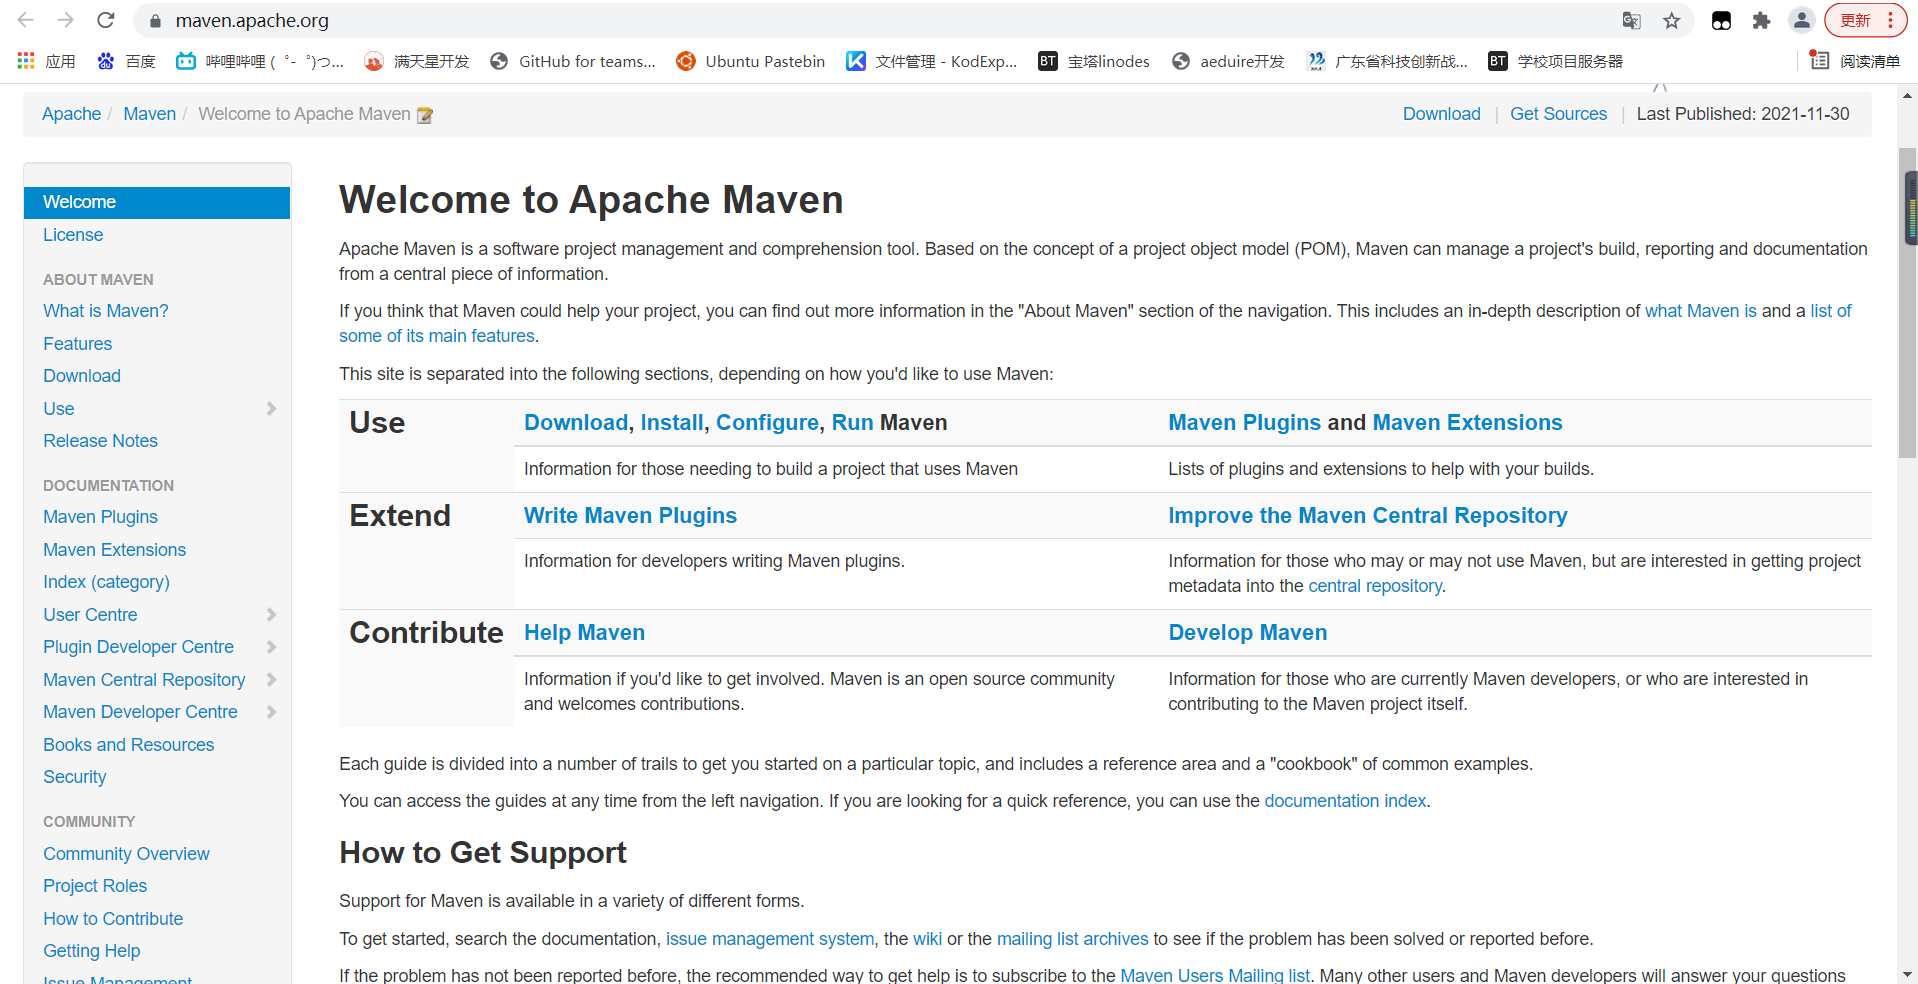Open Index (category) sidebar item
1918x984 pixels.
[x=106, y=582]
